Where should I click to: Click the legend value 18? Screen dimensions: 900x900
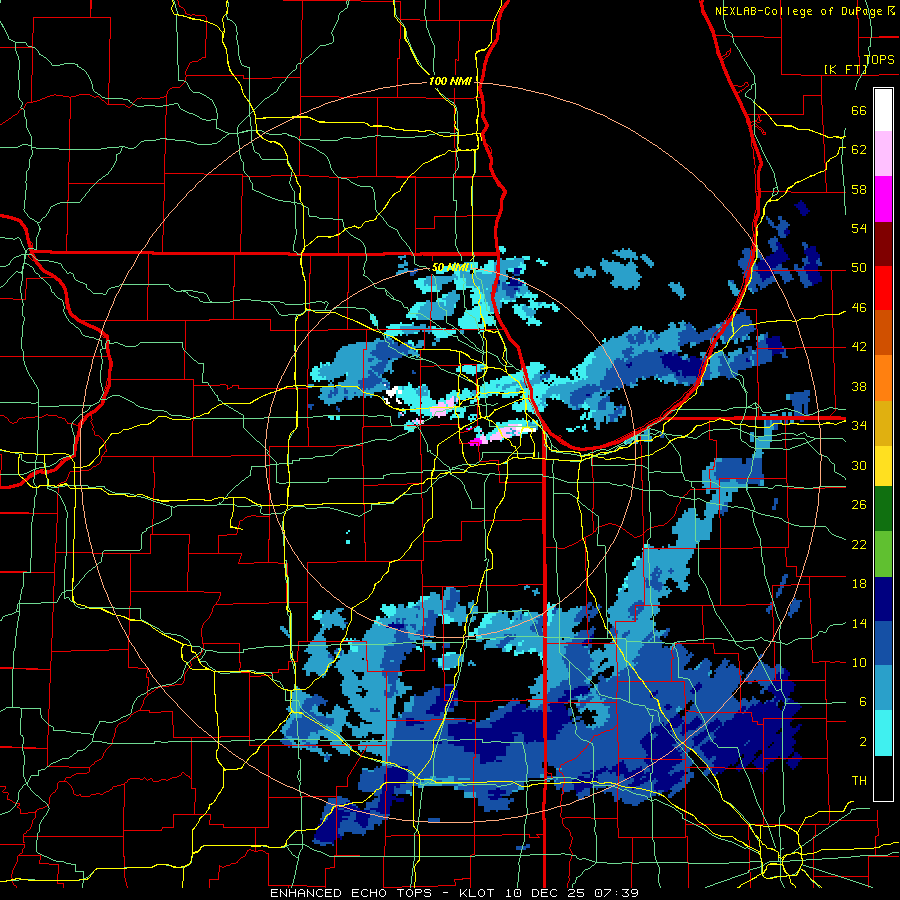click(x=859, y=584)
